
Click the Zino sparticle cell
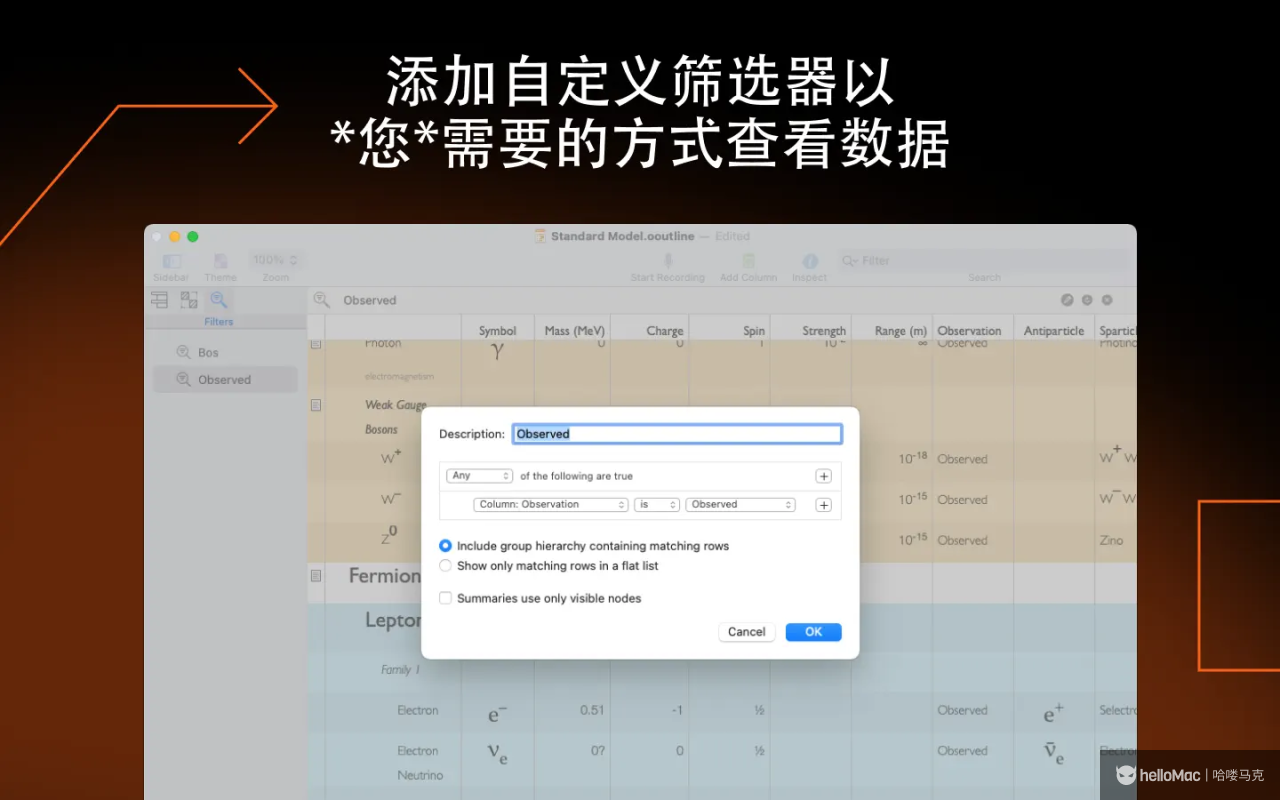(x=1111, y=540)
